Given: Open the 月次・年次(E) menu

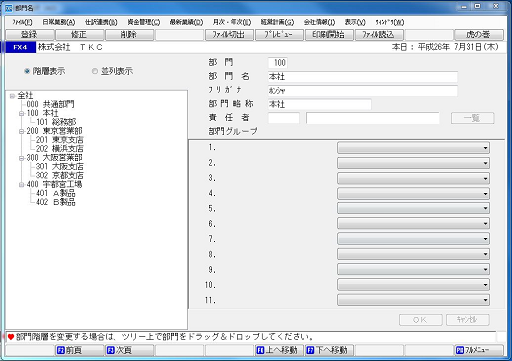Looking at the screenshot, I should [x=232, y=22].
